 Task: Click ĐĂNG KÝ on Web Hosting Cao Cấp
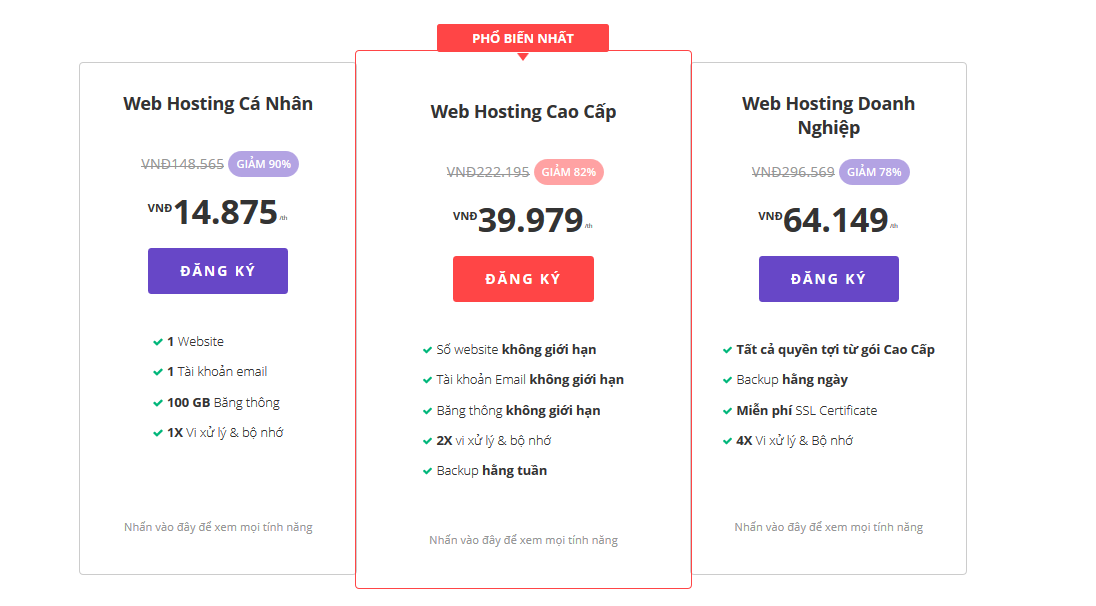[523, 278]
